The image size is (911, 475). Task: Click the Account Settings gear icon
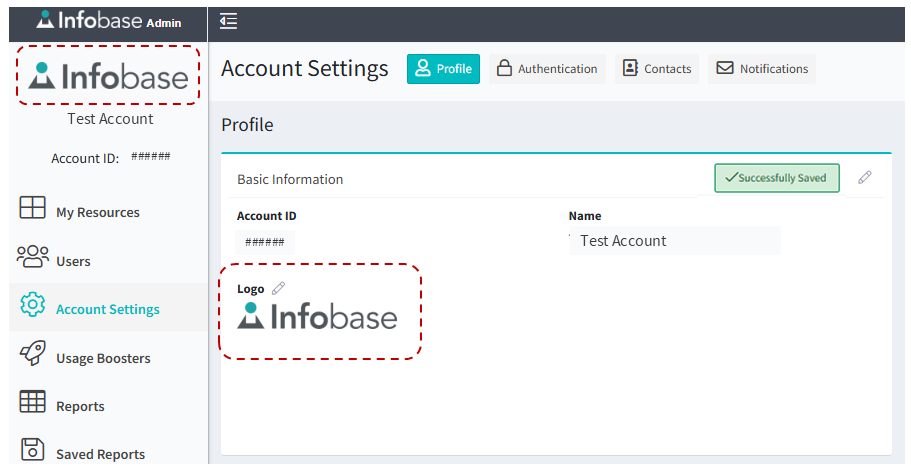pos(33,304)
